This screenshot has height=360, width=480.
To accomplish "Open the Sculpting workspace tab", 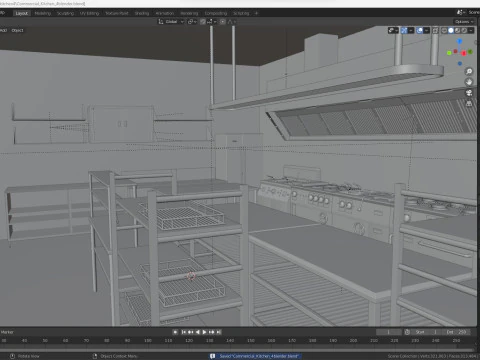I will pos(65,13).
